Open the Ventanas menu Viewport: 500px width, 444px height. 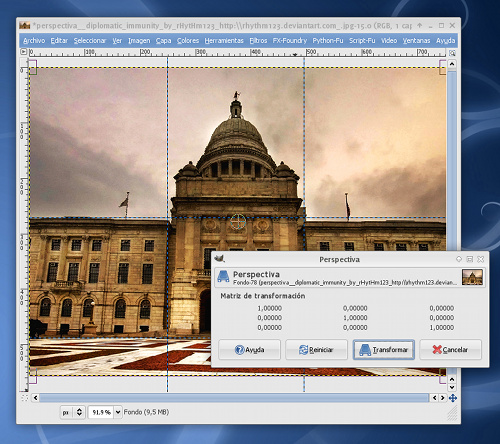click(x=416, y=41)
